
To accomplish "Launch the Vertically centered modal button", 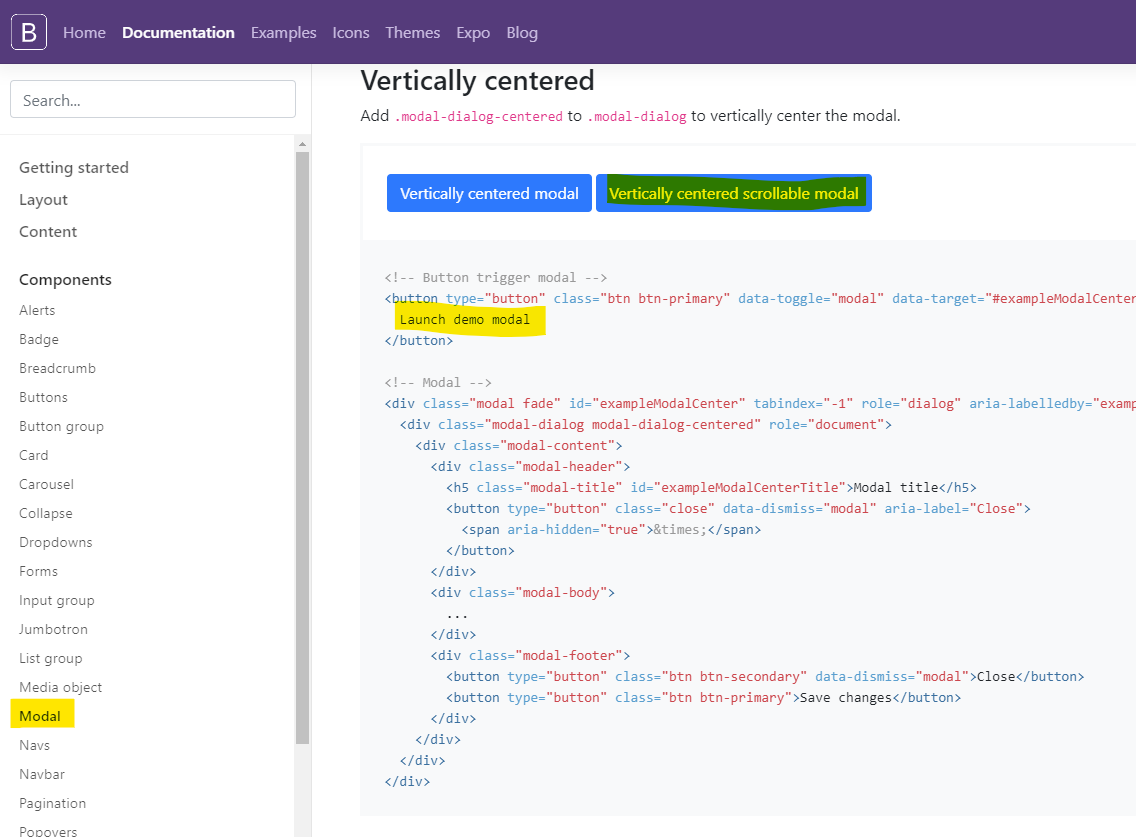I will (x=489, y=193).
